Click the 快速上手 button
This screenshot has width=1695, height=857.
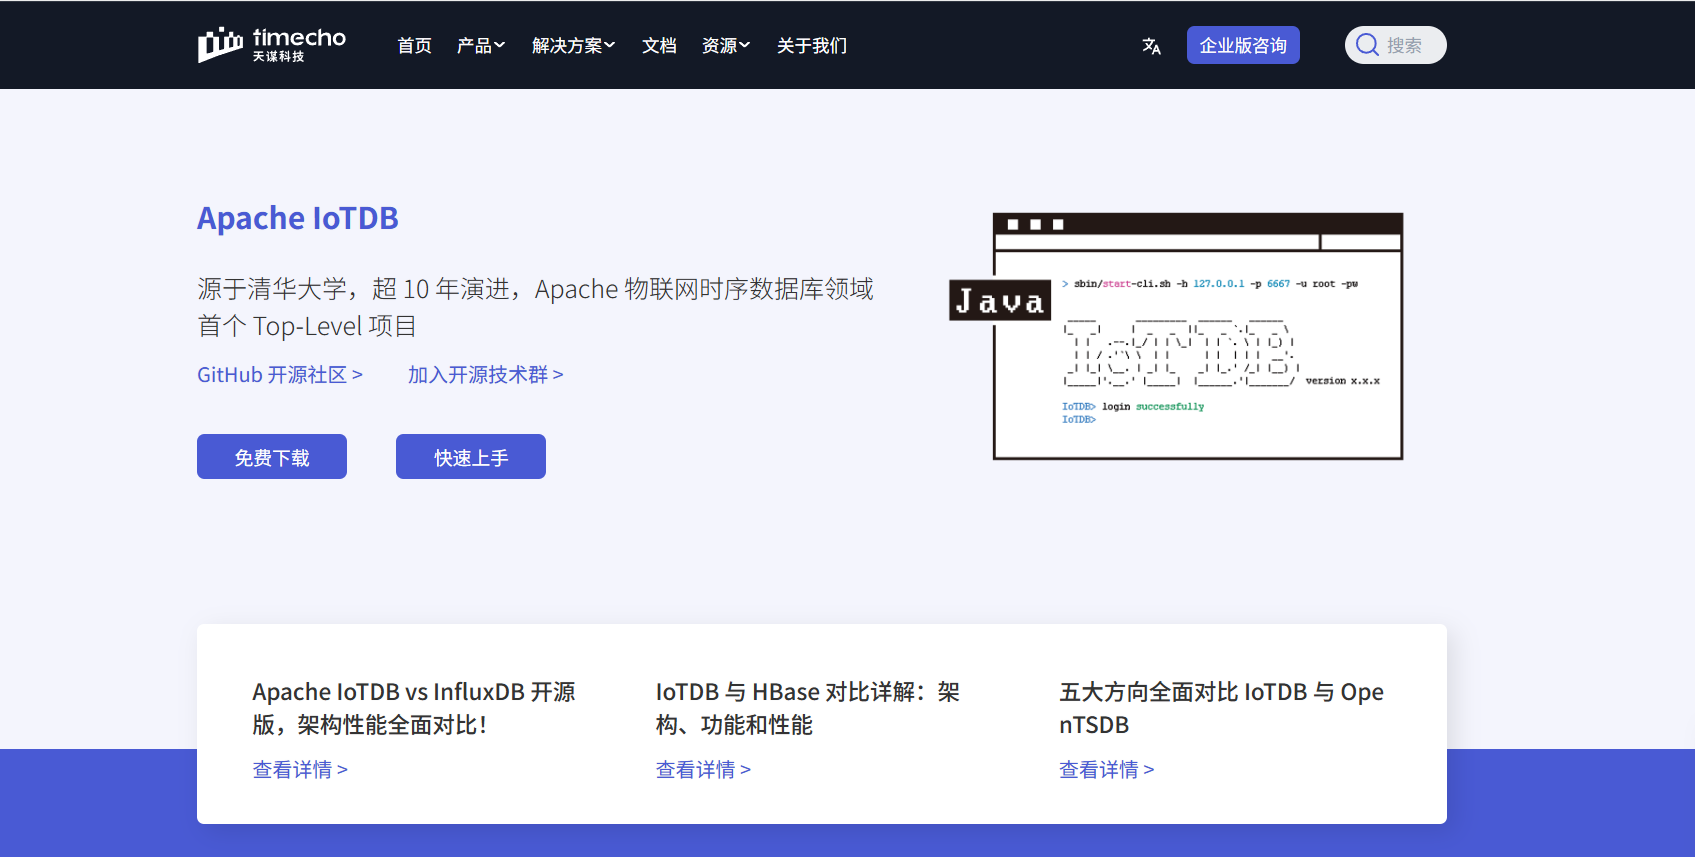[471, 457]
